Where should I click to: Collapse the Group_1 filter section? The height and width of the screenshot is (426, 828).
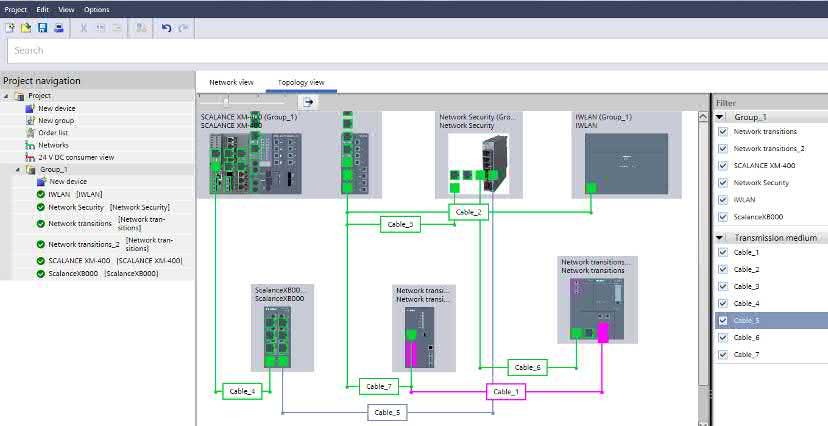[720, 117]
